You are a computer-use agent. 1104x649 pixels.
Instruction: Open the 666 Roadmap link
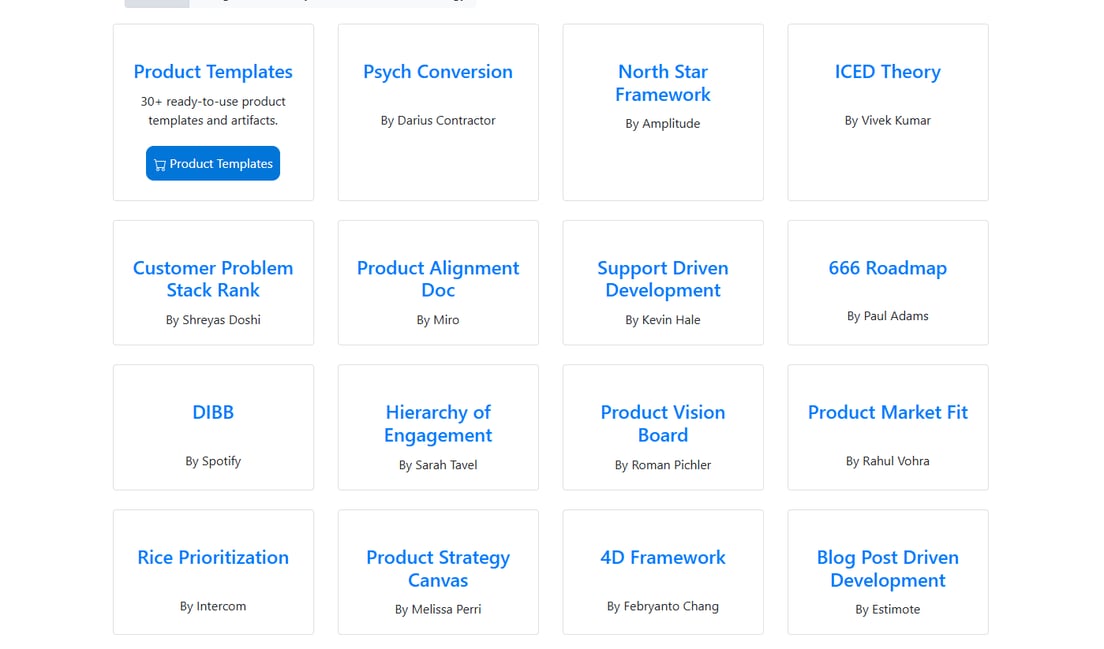888,268
